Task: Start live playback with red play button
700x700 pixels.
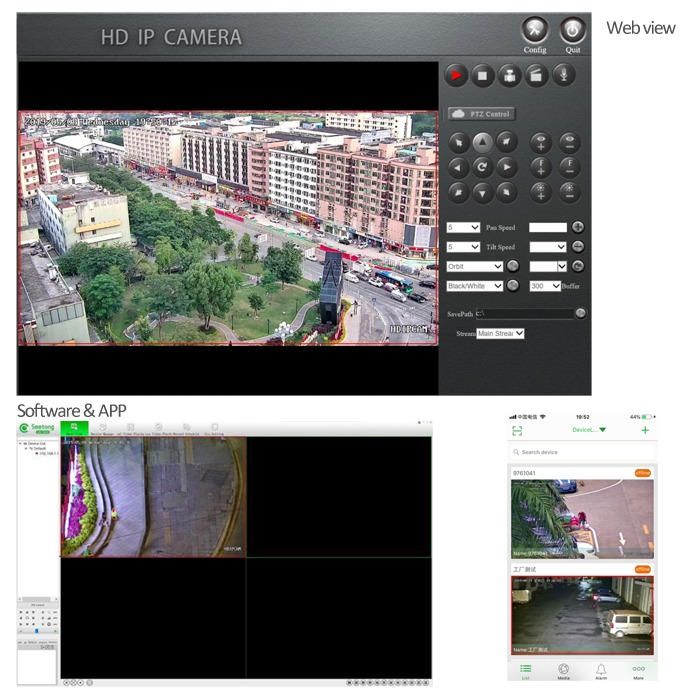Action: tap(456, 75)
